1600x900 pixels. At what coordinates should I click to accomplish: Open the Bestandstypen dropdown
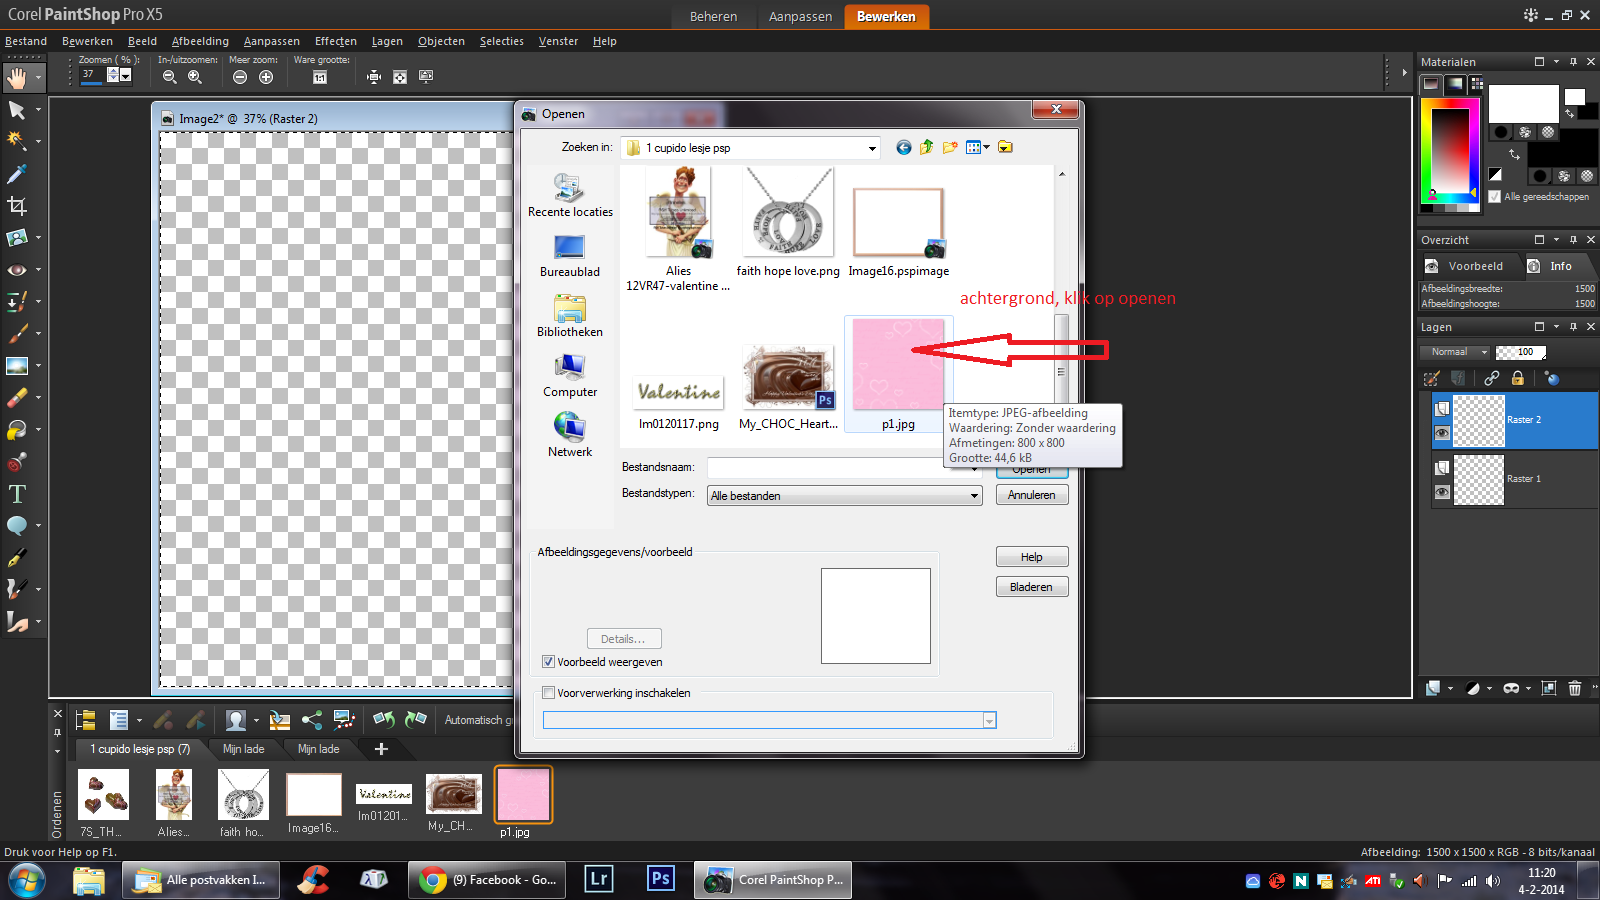974,496
